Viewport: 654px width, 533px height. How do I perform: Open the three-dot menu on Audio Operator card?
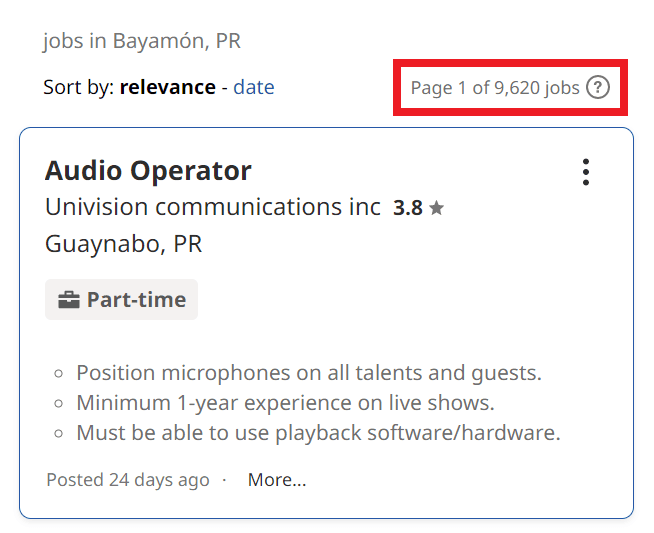[586, 172]
